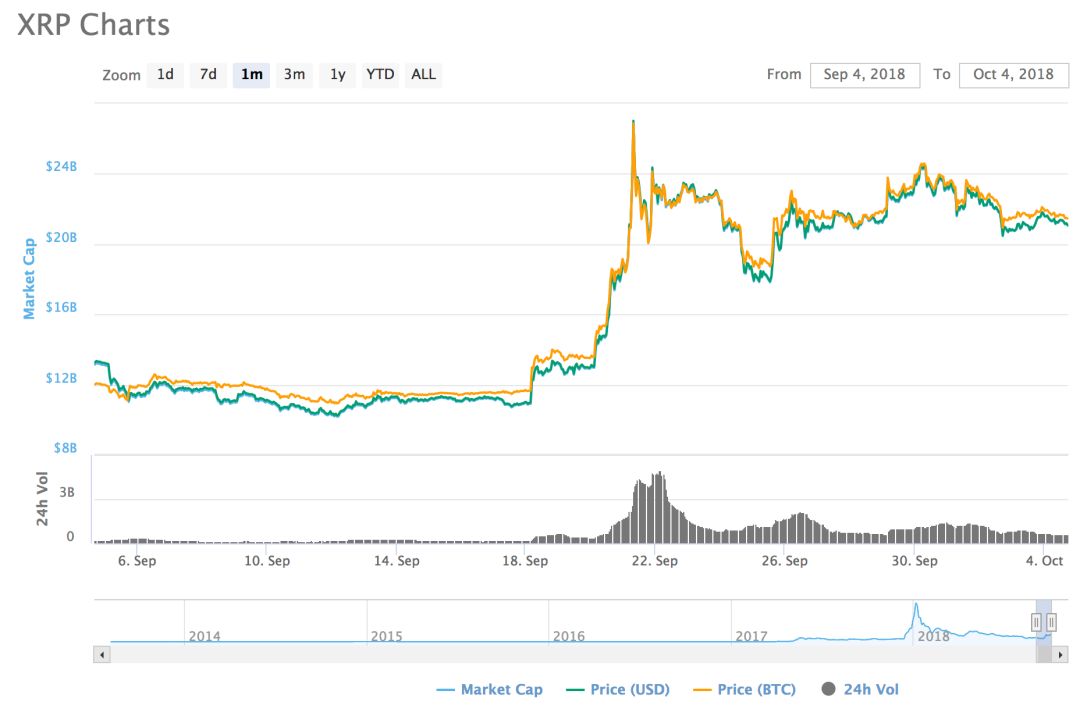Choose the 1y zoom range
Image resolution: width=1080 pixels, height=712 pixels.
[x=338, y=74]
